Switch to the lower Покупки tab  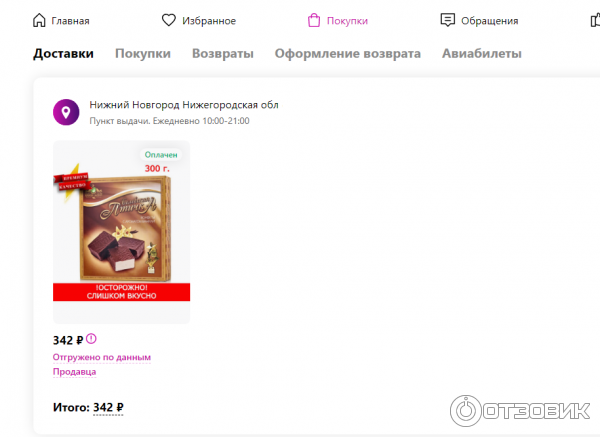pyautogui.click(x=143, y=54)
